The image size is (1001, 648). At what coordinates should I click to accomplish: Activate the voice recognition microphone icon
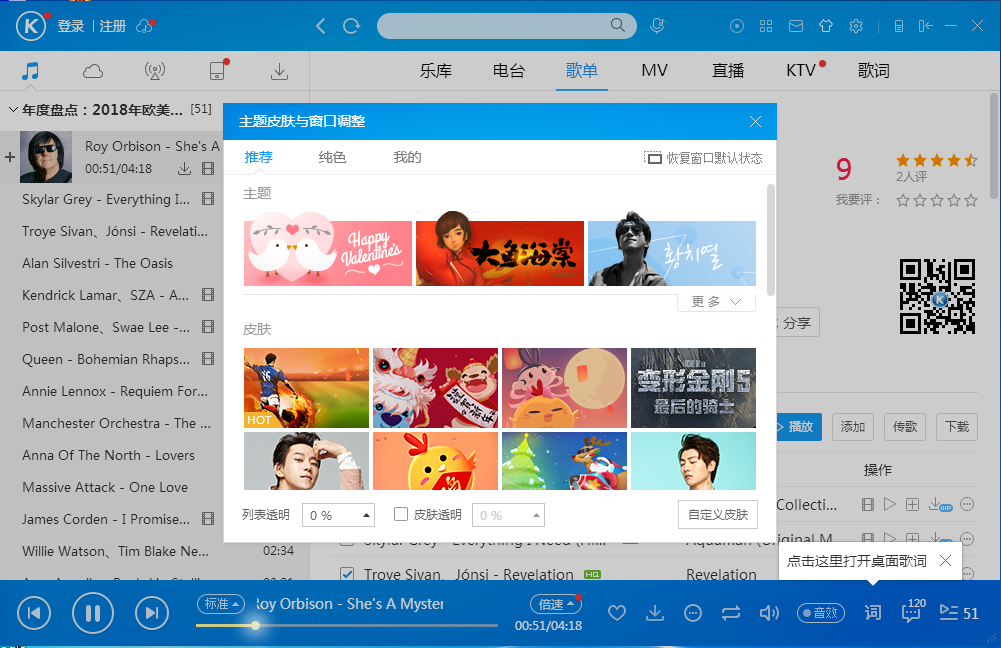point(657,26)
